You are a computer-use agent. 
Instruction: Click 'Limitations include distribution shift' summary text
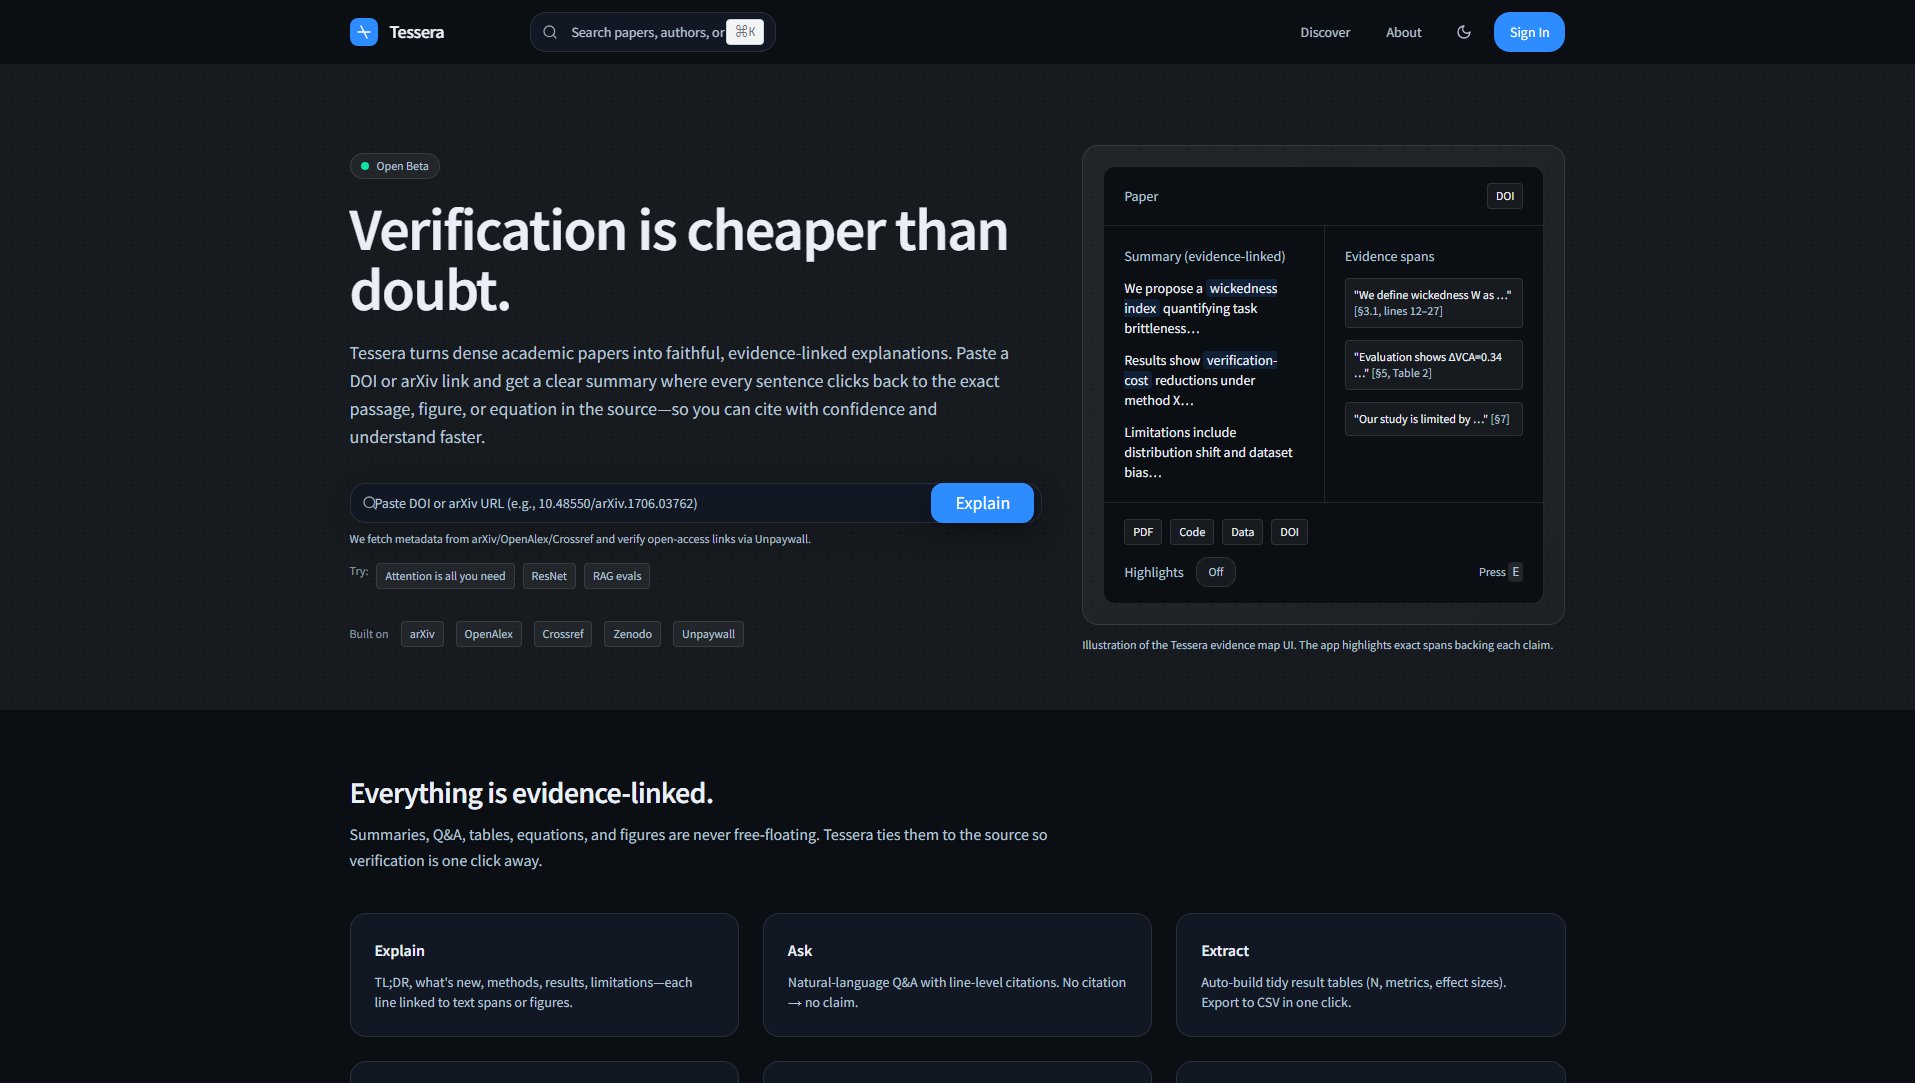1208,452
